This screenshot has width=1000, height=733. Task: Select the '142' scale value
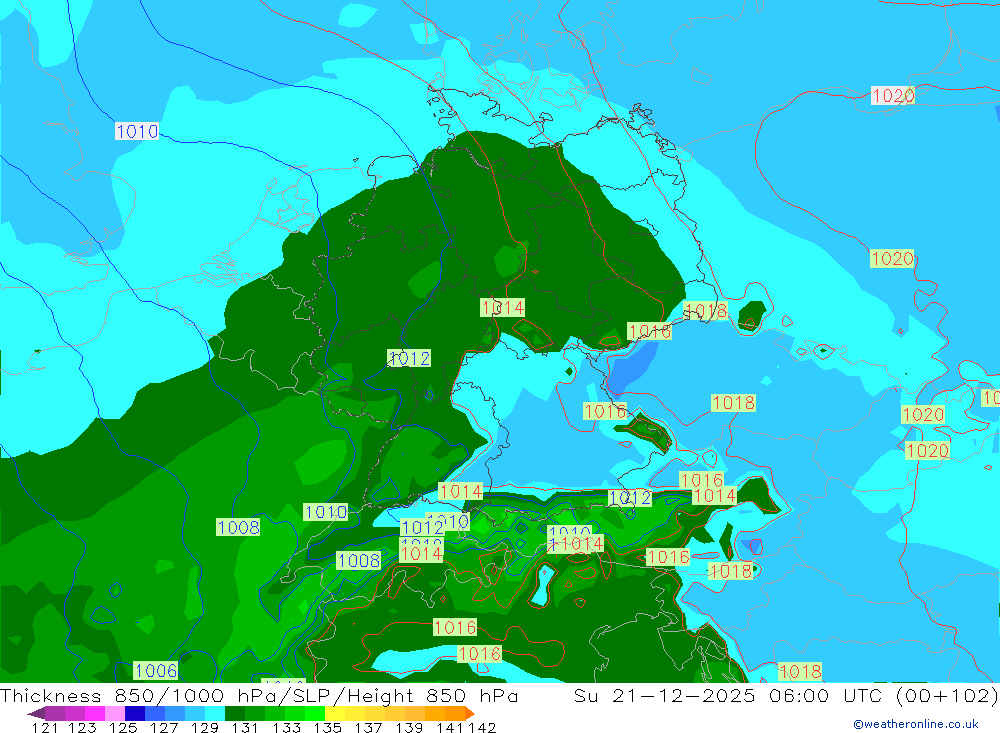click(482, 727)
